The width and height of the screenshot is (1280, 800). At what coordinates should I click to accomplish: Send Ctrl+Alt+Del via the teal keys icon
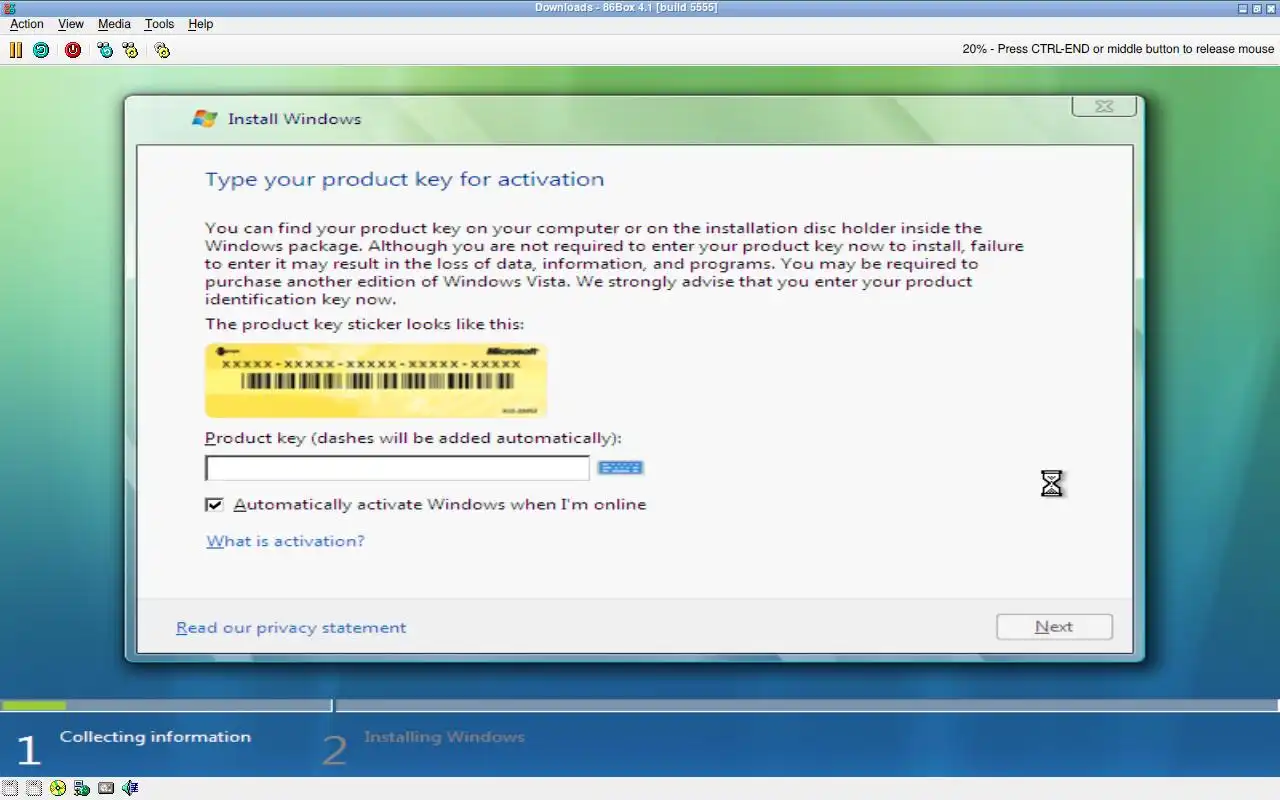(x=105, y=49)
